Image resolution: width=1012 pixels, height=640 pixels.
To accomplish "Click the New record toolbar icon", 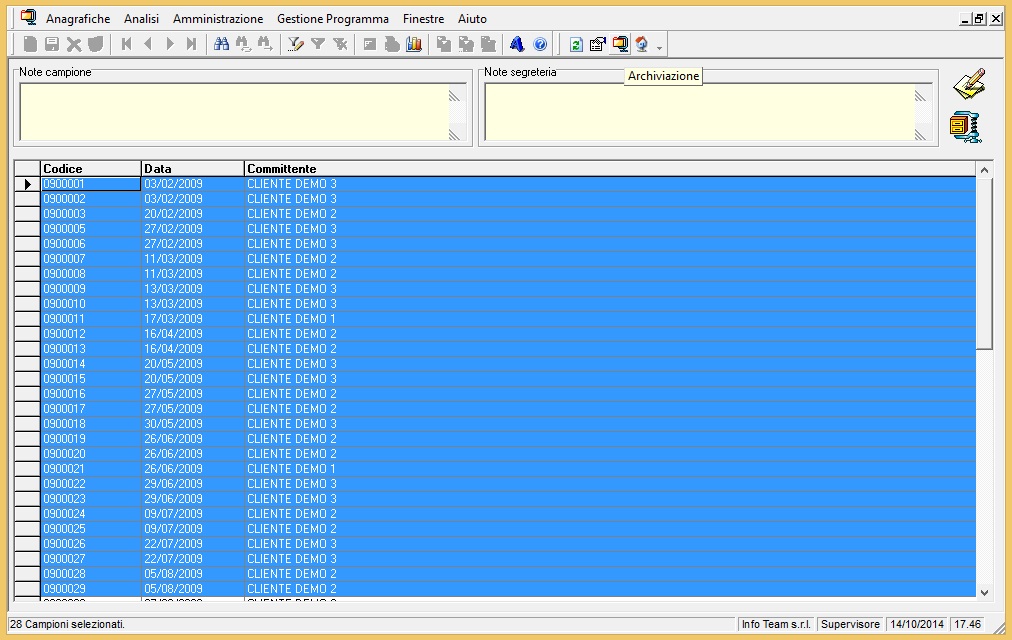I will pos(30,44).
